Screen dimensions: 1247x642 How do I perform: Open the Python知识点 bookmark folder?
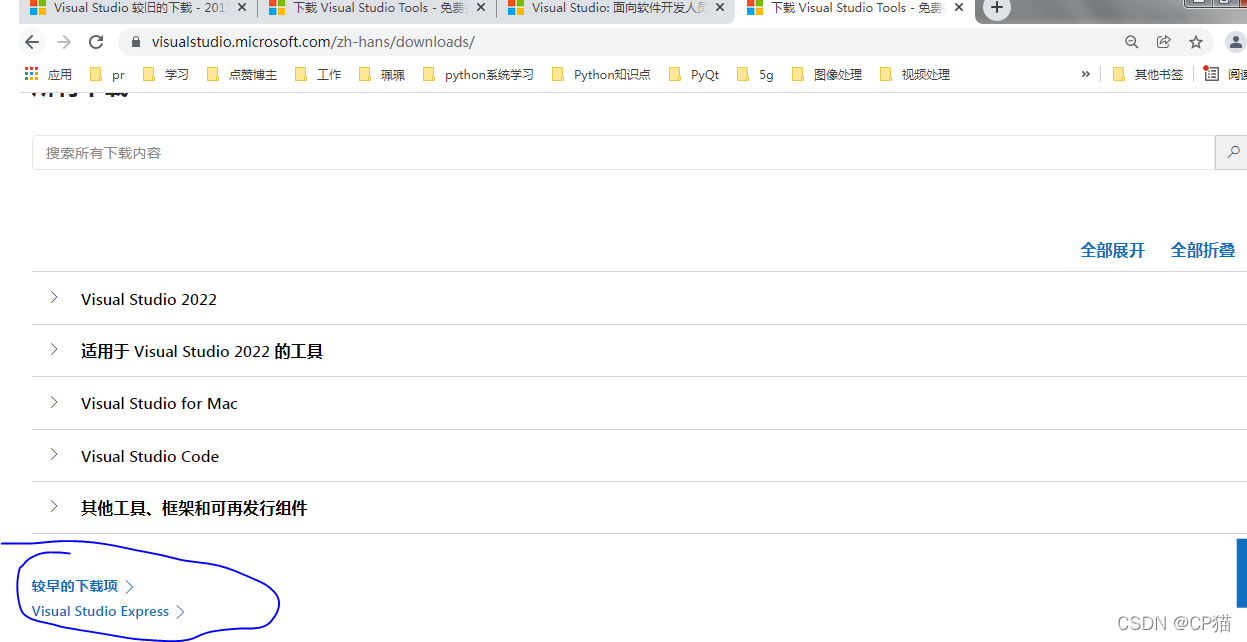tap(600, 74)
